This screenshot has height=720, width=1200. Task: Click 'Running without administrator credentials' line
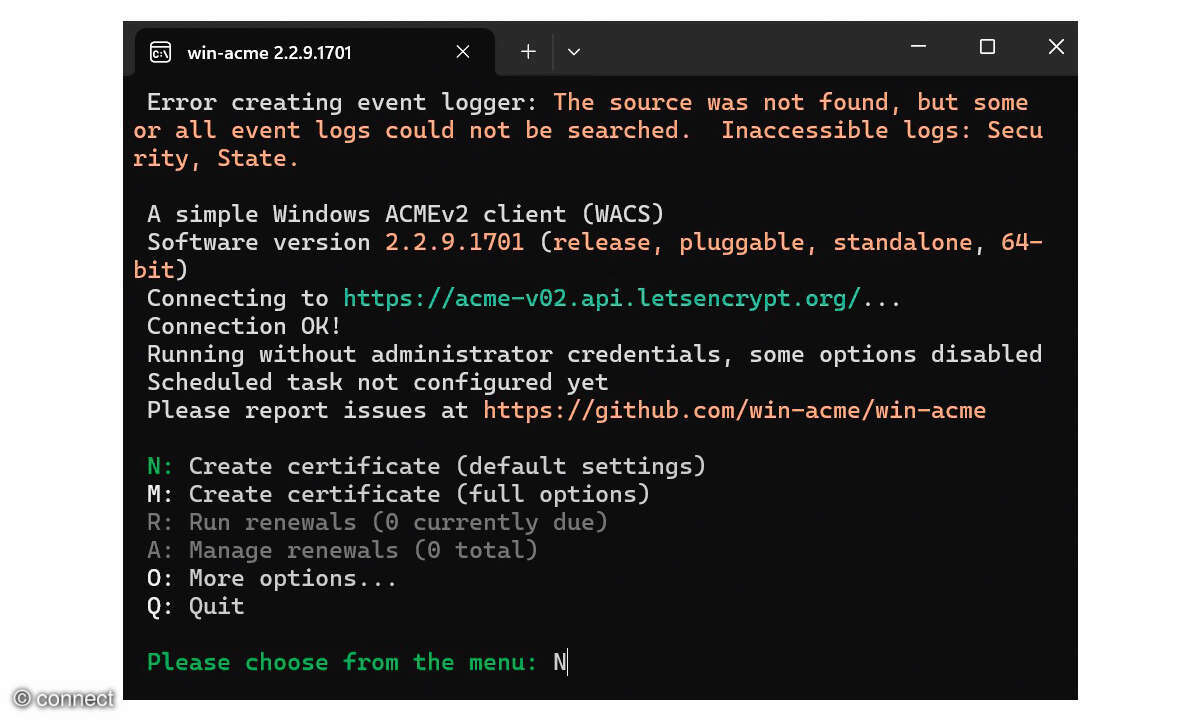coord(594,354)
